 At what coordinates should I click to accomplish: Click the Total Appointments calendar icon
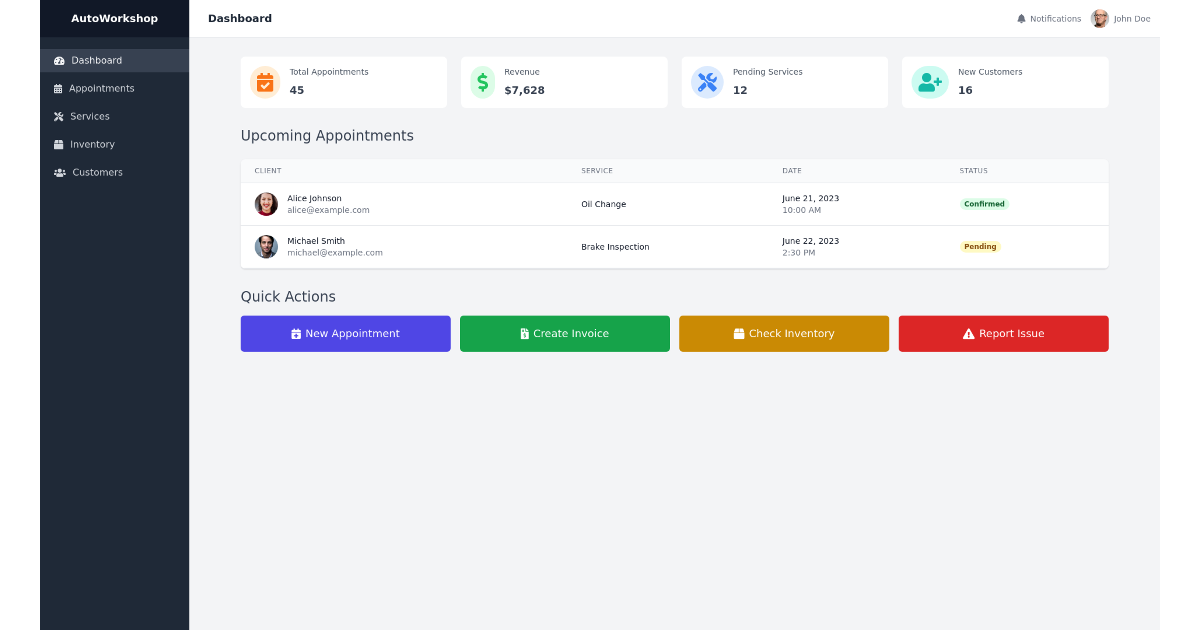point(264,82)
